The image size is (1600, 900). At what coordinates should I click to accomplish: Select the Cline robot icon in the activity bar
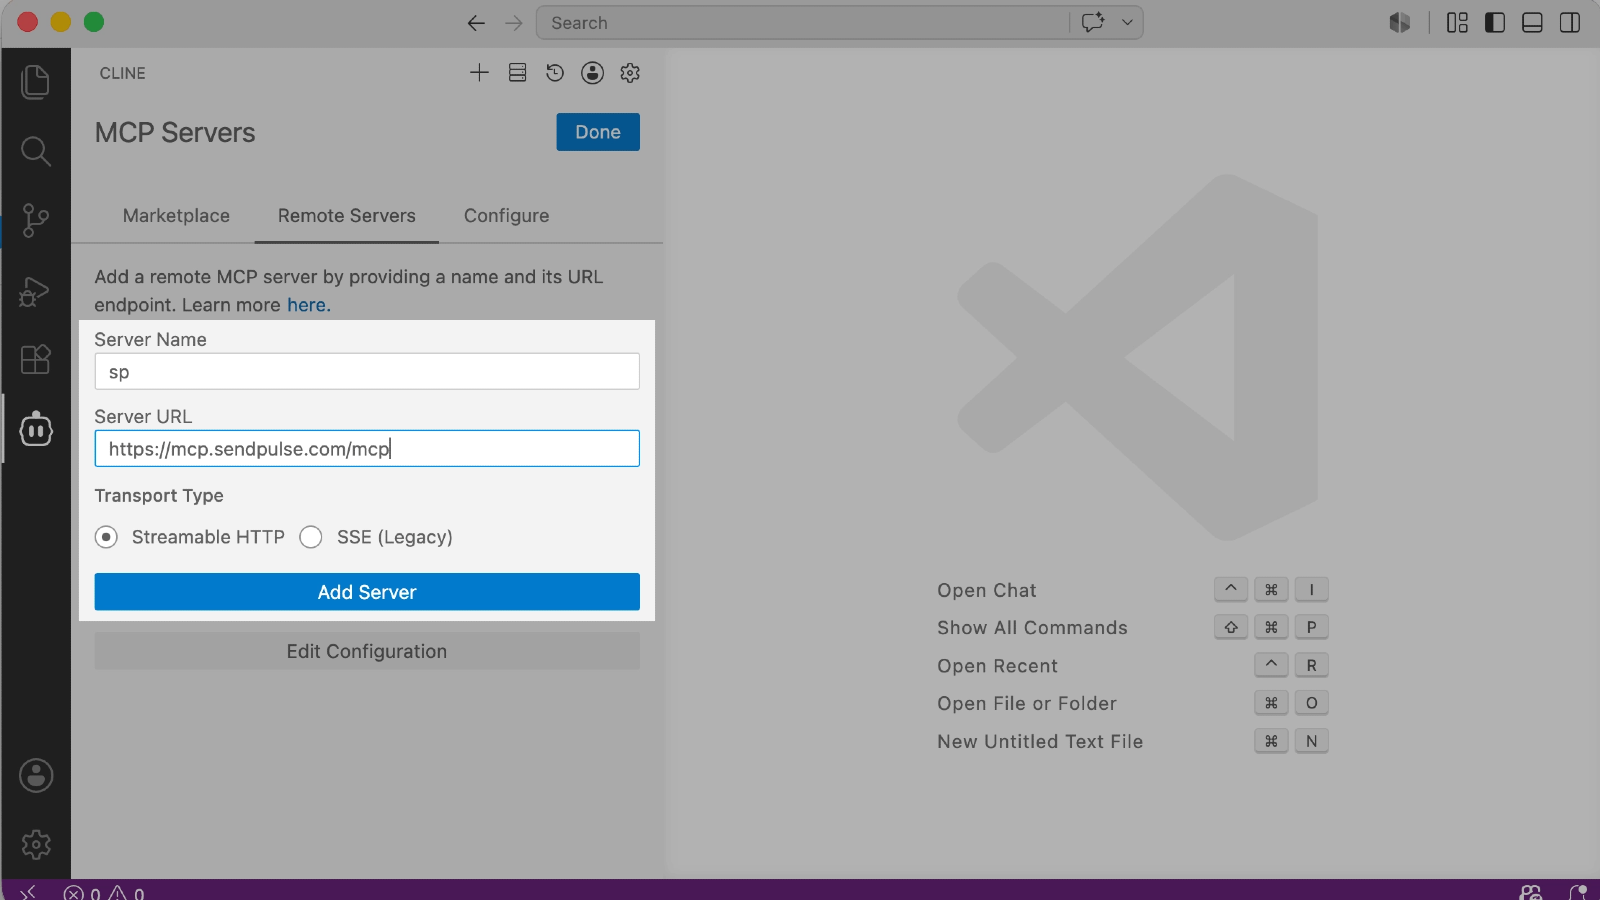pyautogui.click(x=36, y=429)
